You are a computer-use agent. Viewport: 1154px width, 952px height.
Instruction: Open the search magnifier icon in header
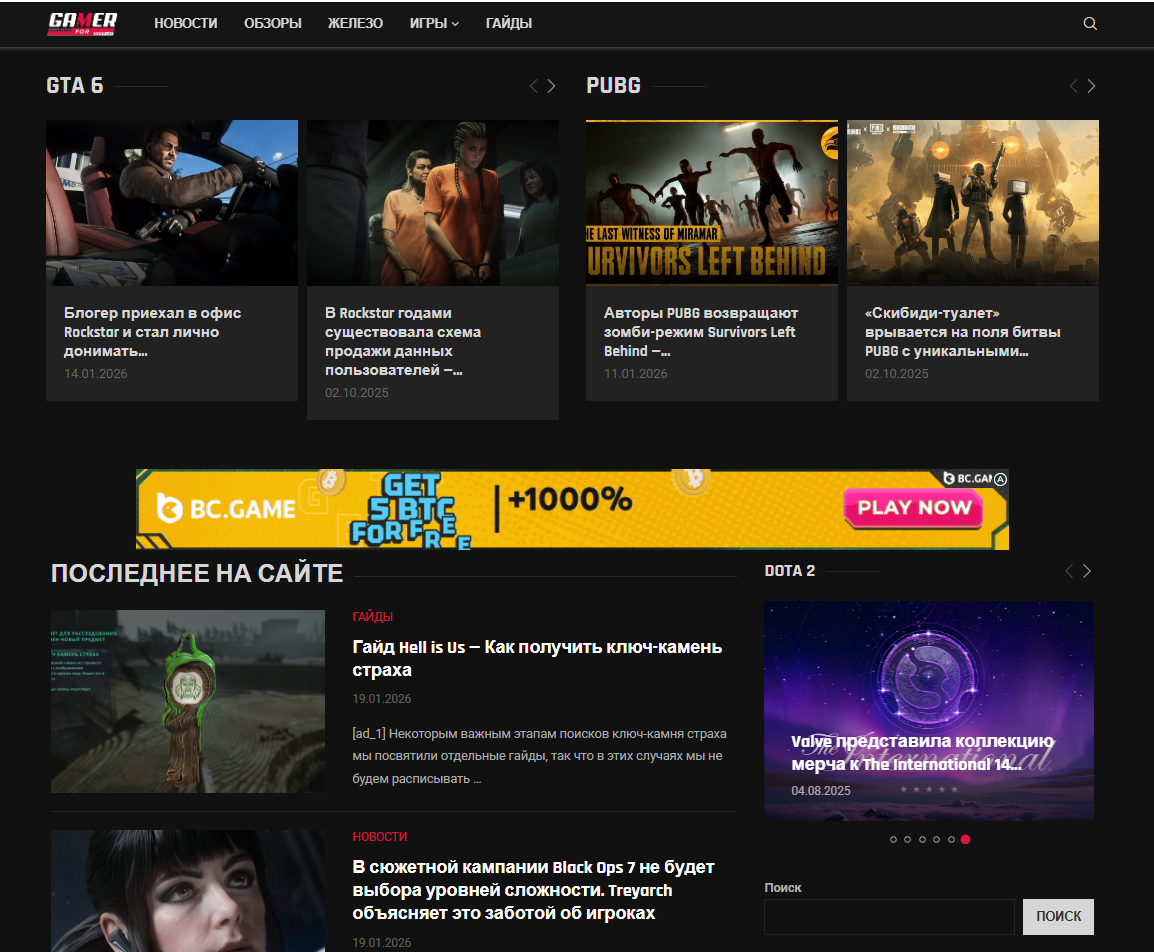[1090, 24]
